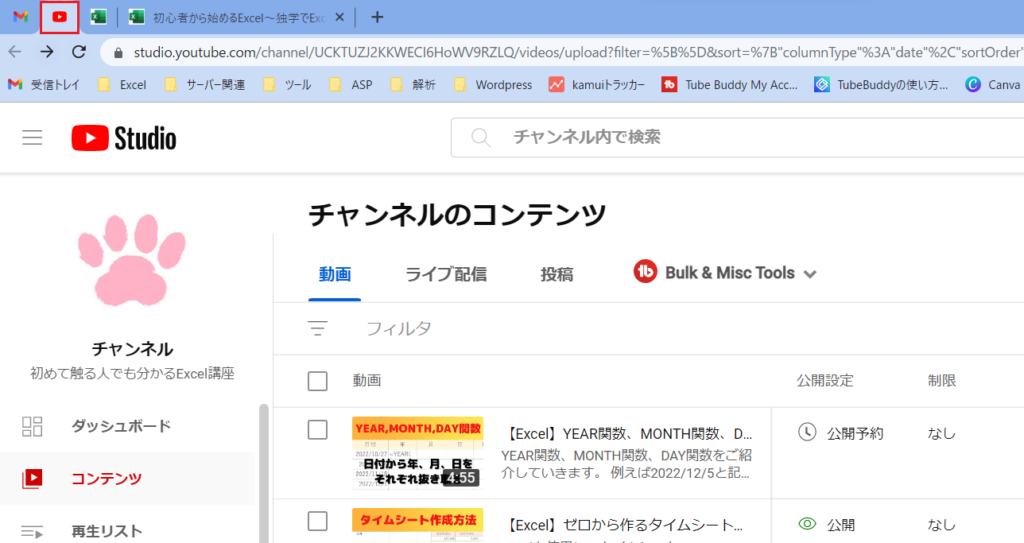
Task: Open the Canva bookmark
Action: click(993, 84)
